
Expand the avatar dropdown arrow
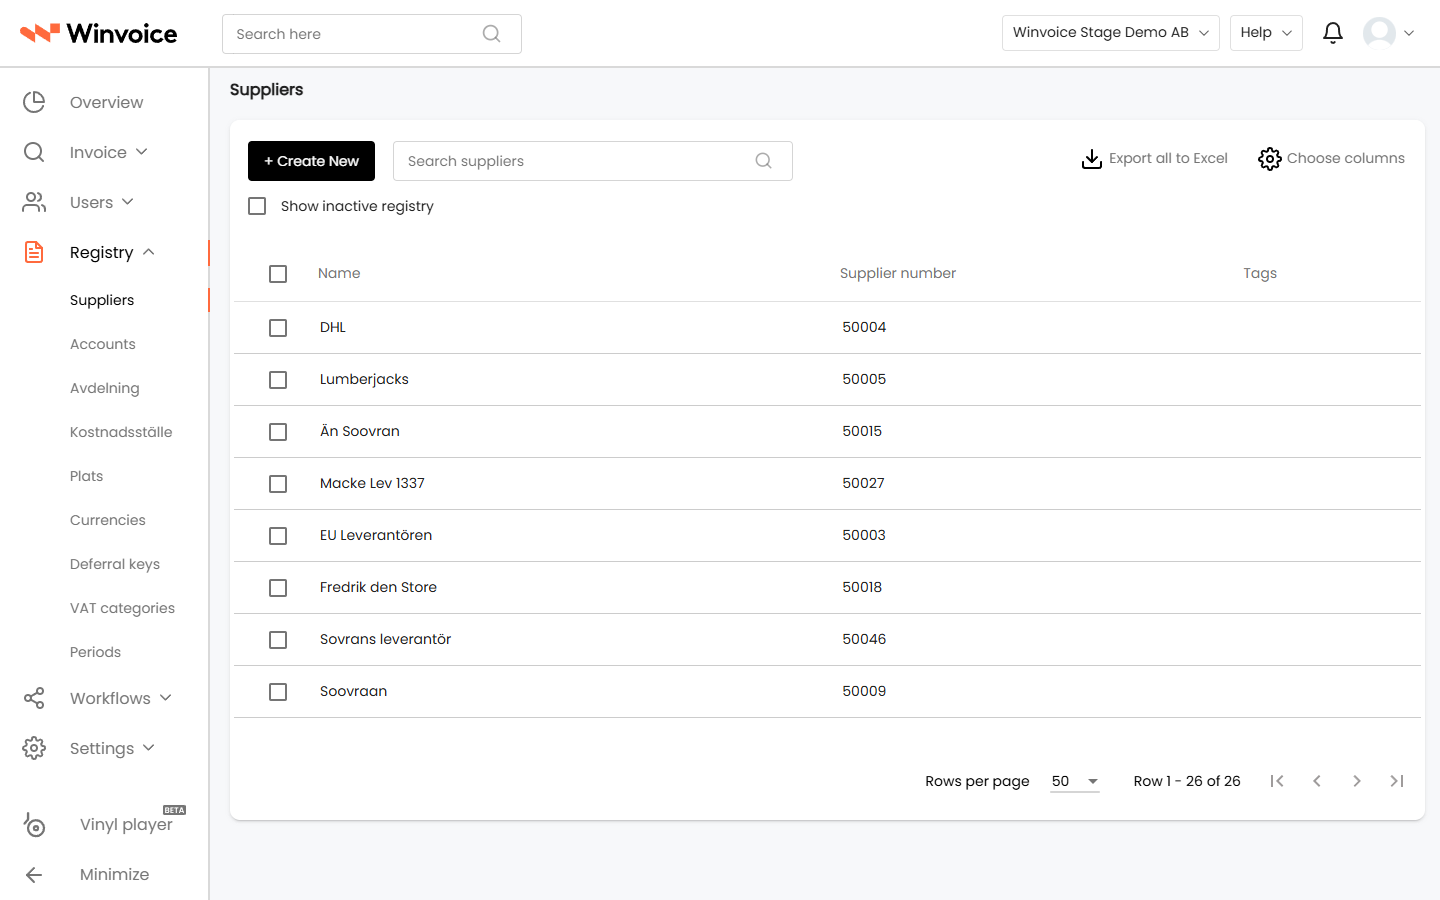(1409, 33)
